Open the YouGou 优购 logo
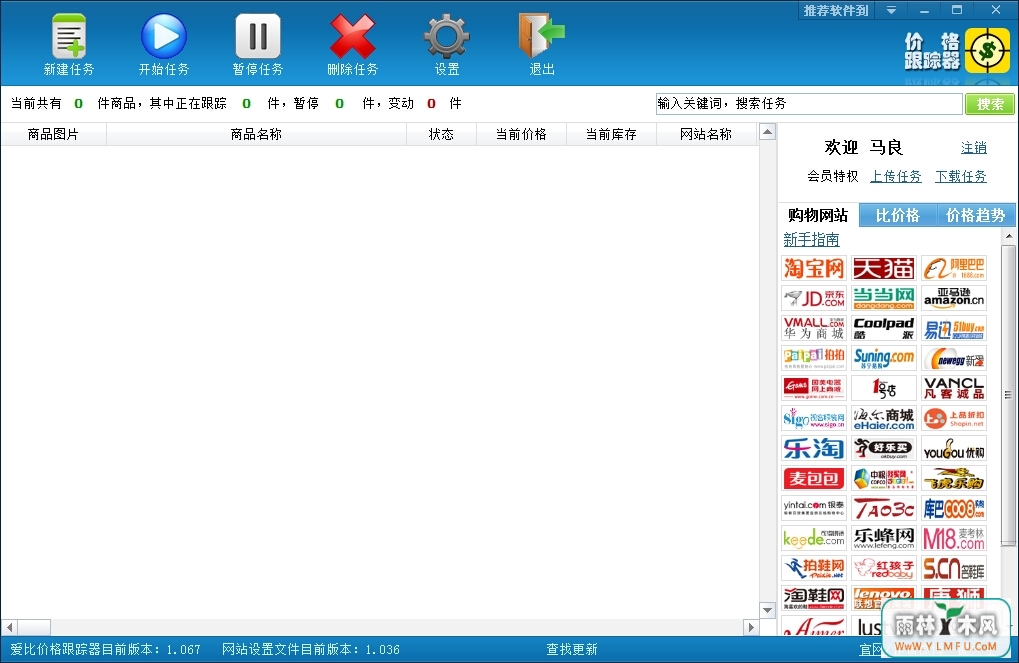Image resolution: width=1019 pixels, height=663 pixels. pos(954,448)
